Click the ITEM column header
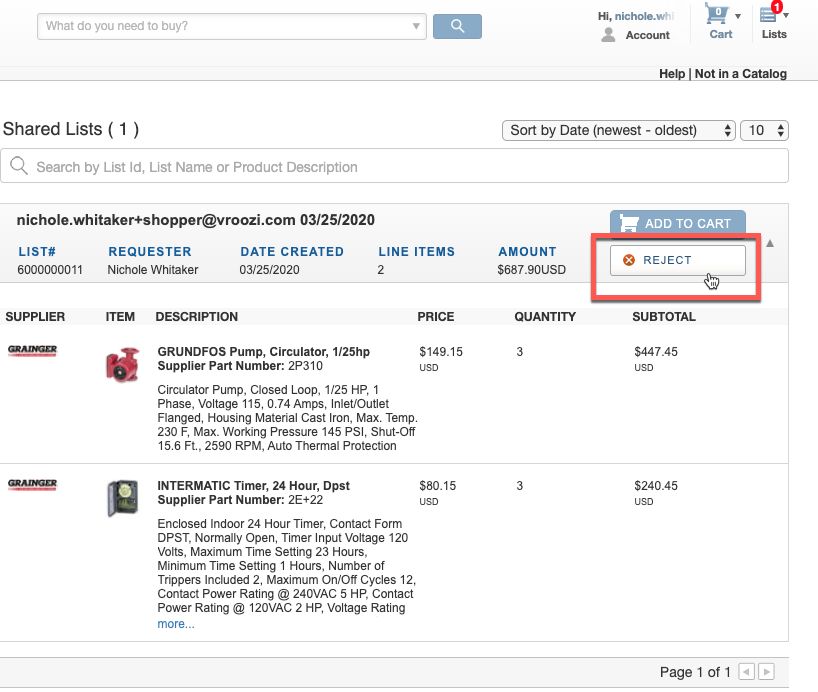Screen dimensions: 818x692 [x=120, y=317]
